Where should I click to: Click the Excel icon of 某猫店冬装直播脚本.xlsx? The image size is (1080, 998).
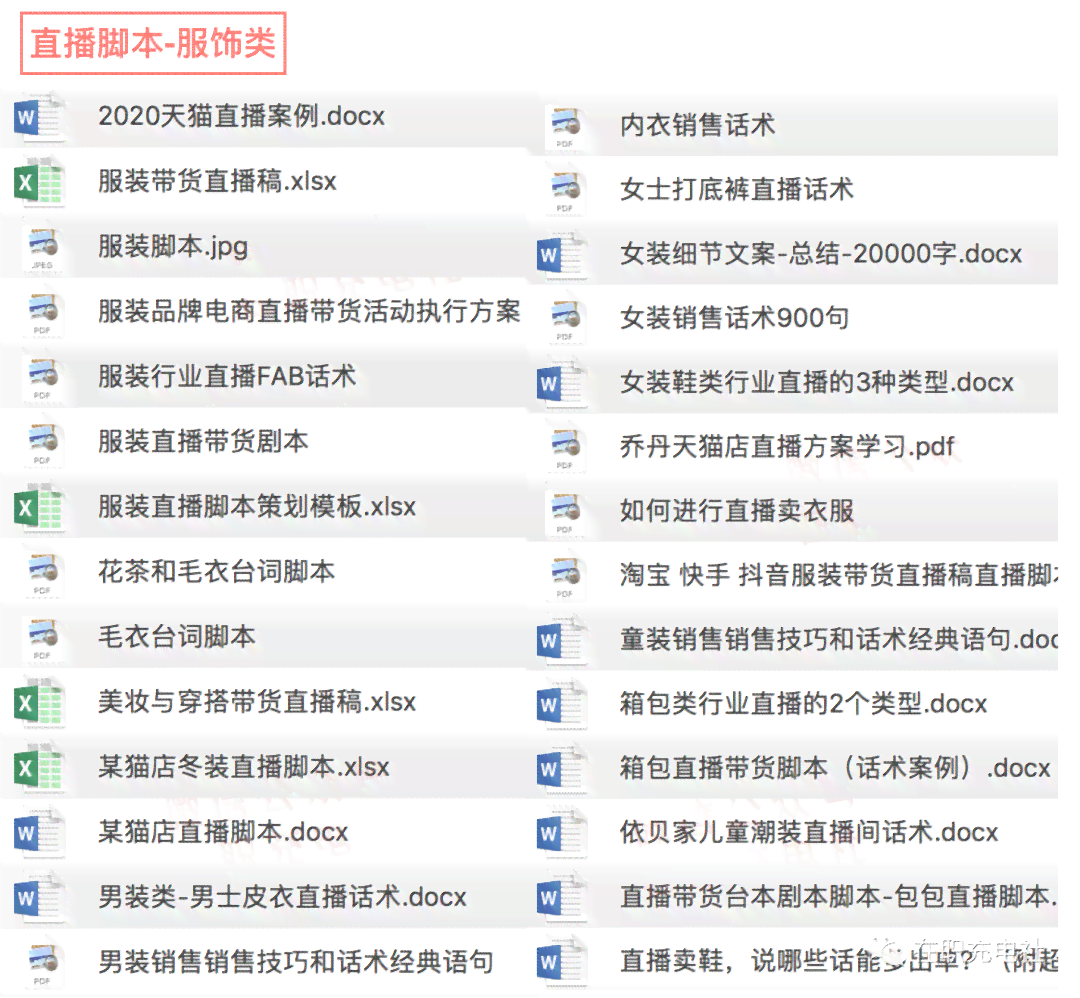coord(40,768)
